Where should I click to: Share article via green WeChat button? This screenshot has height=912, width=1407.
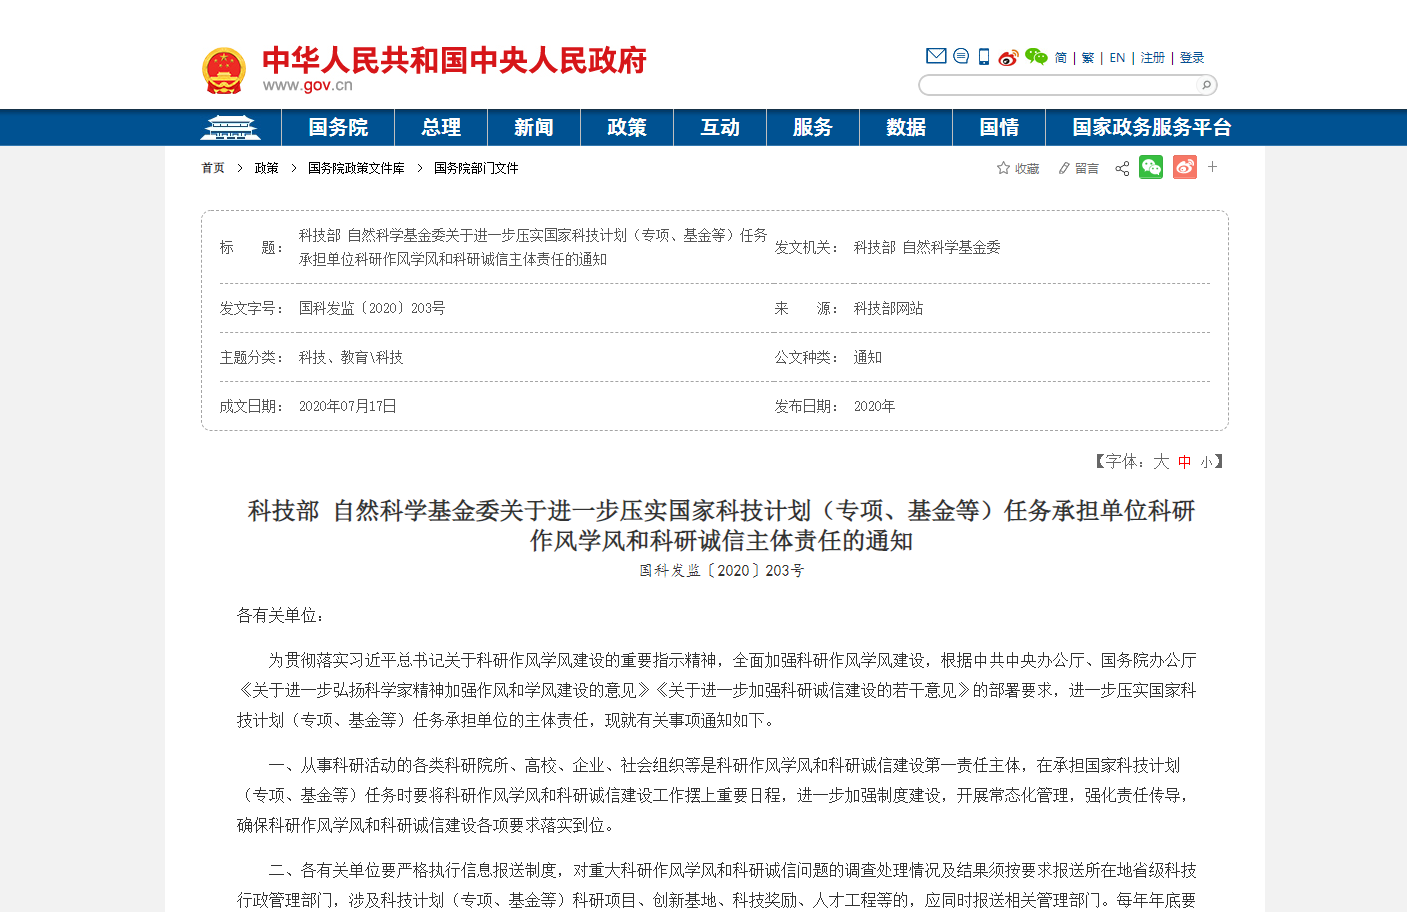coord(1151,168)
